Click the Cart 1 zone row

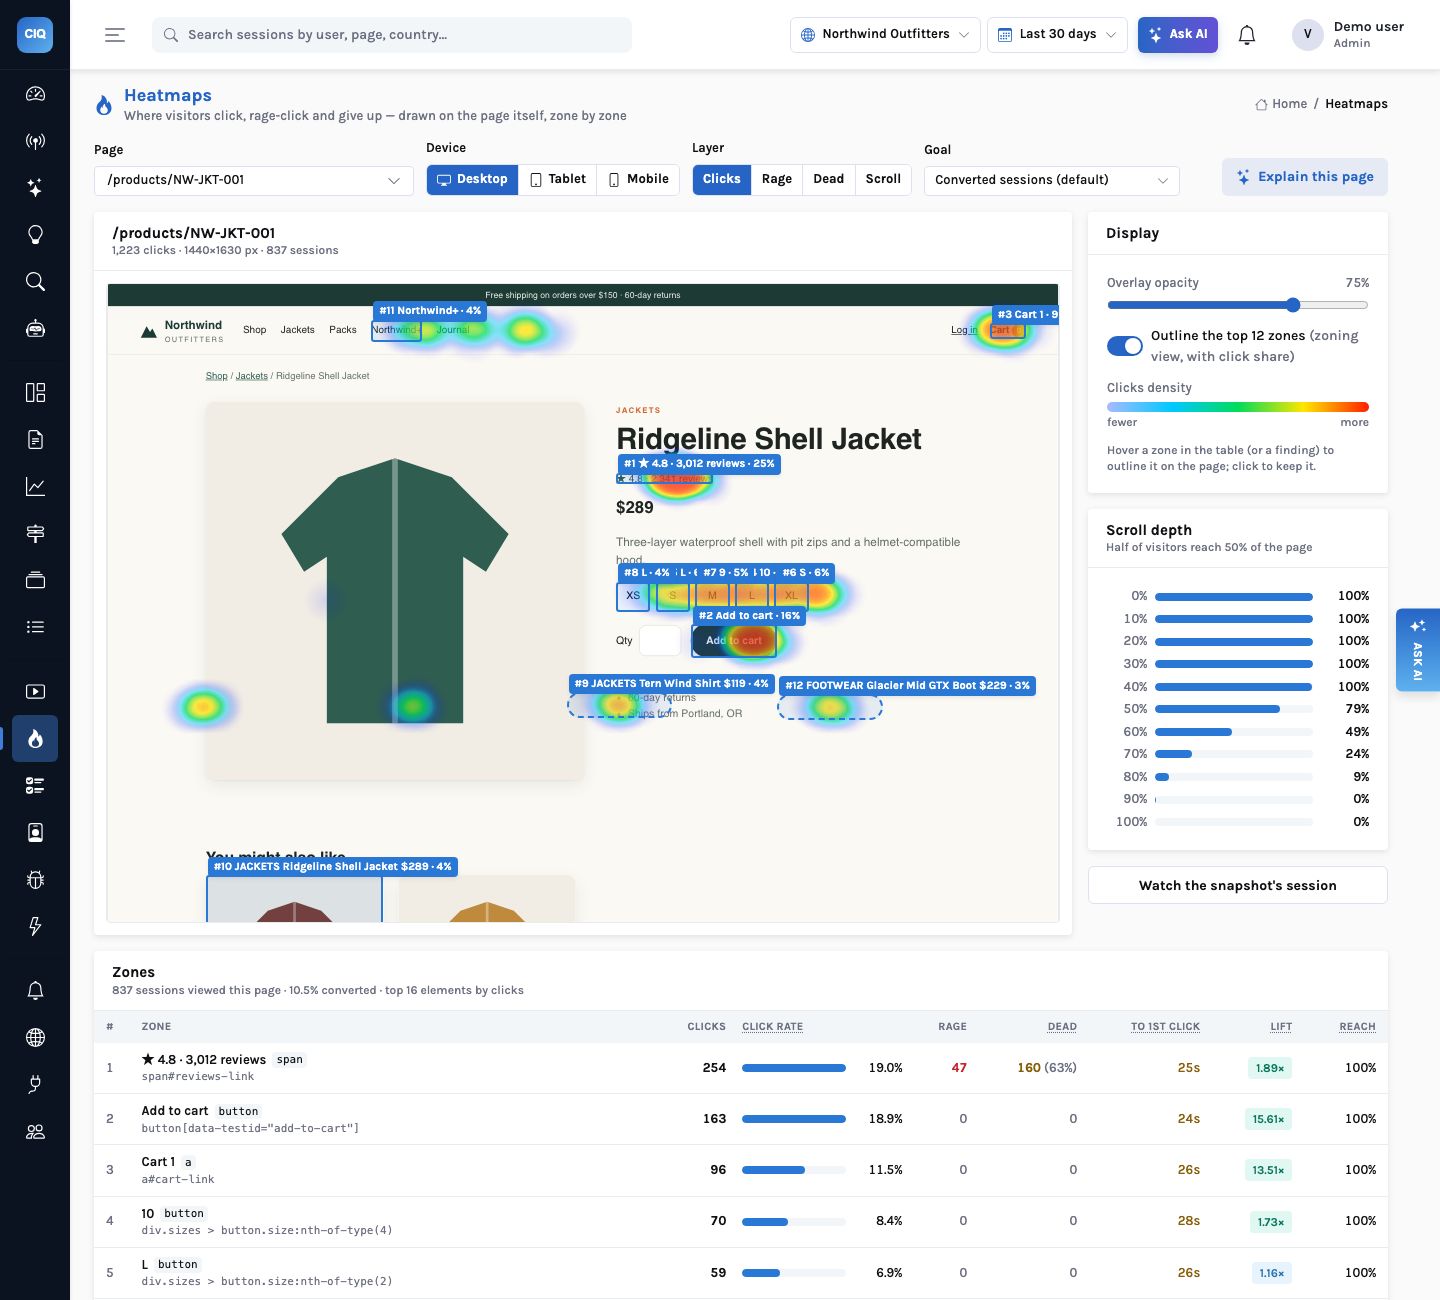coord(741,1170)
